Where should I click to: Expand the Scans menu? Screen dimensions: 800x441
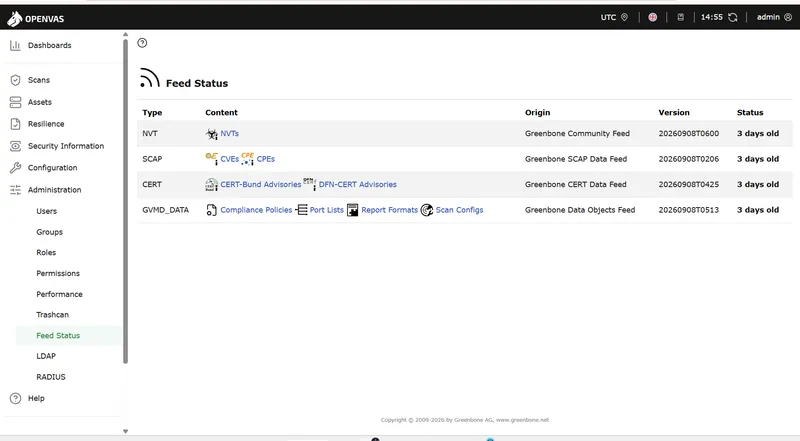click(39, 80)
